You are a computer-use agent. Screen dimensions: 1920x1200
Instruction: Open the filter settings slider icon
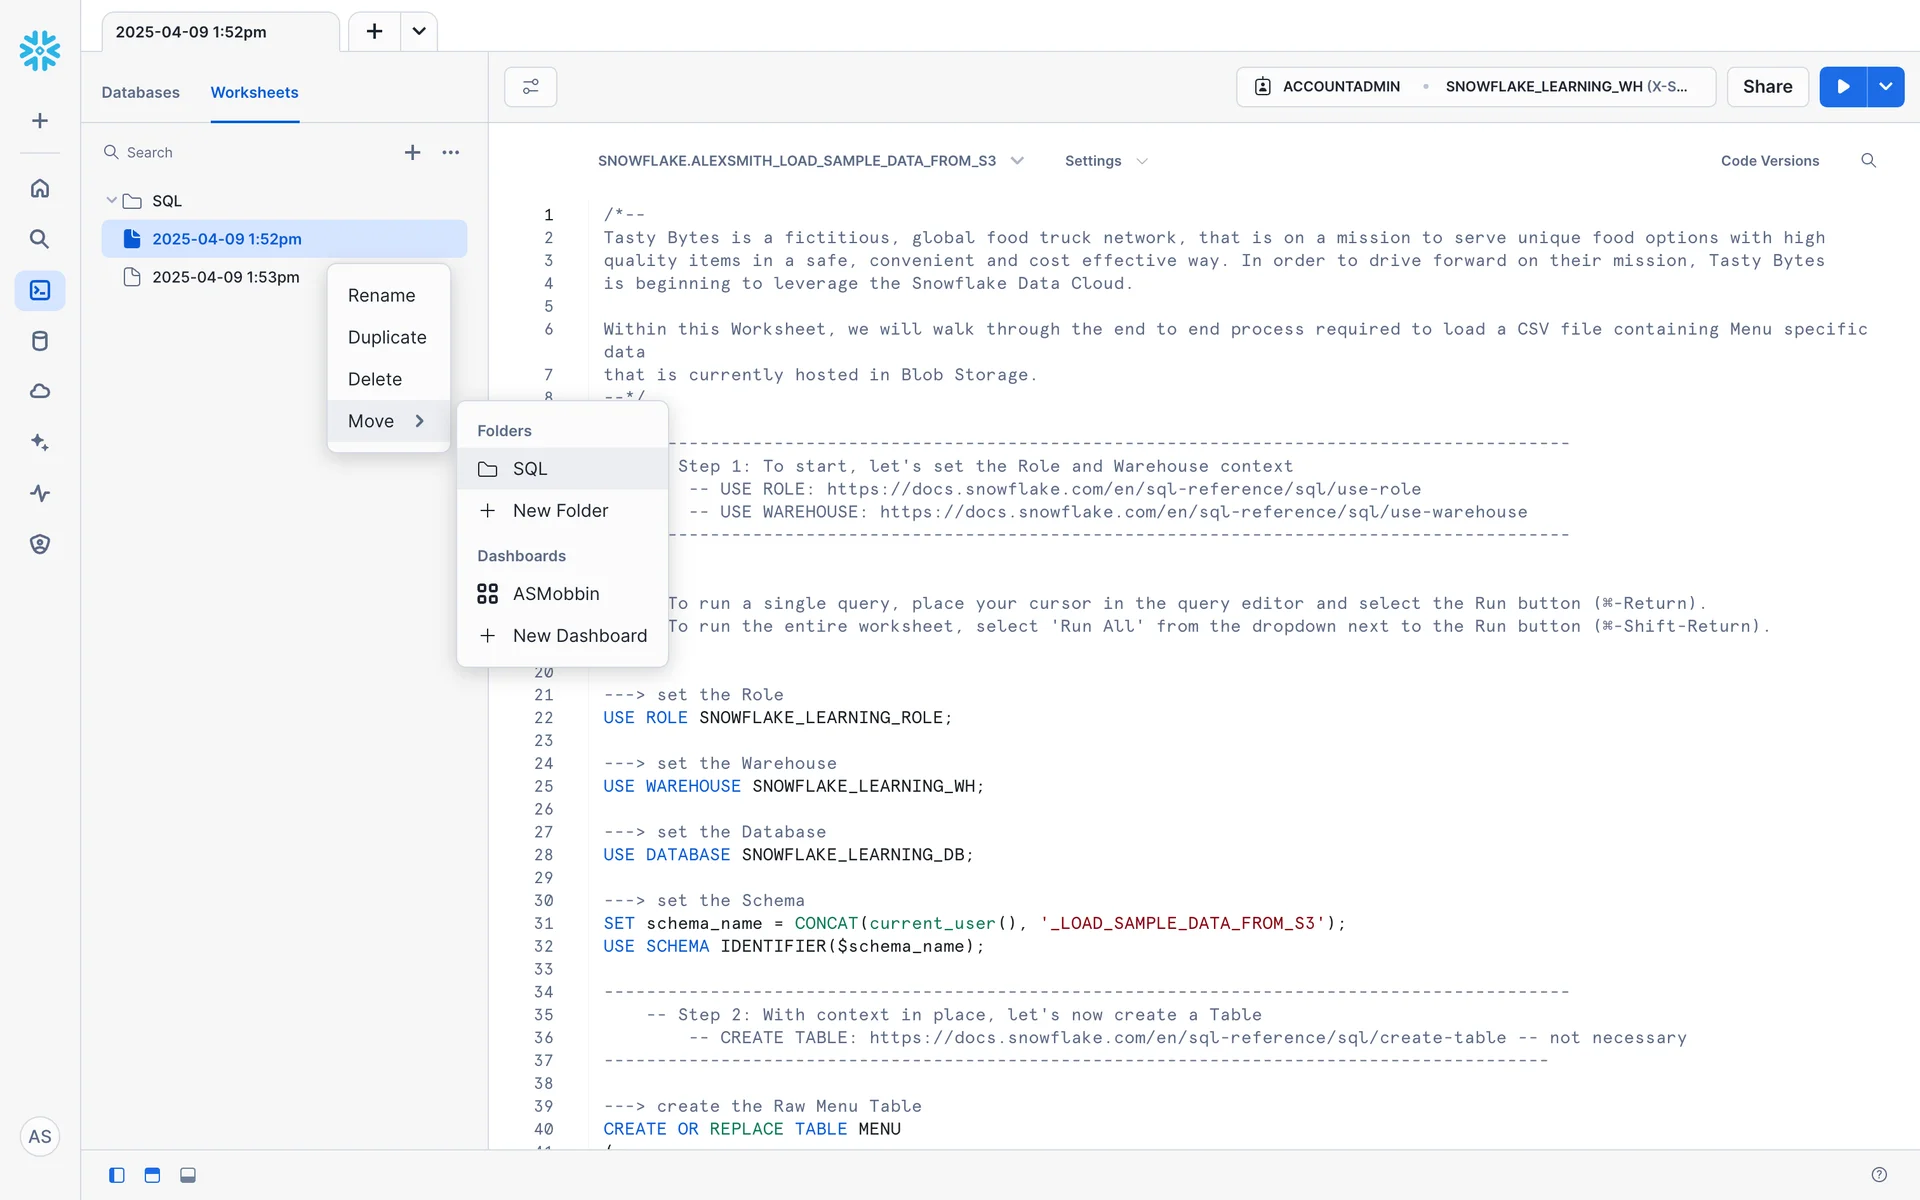pos(531,87)
